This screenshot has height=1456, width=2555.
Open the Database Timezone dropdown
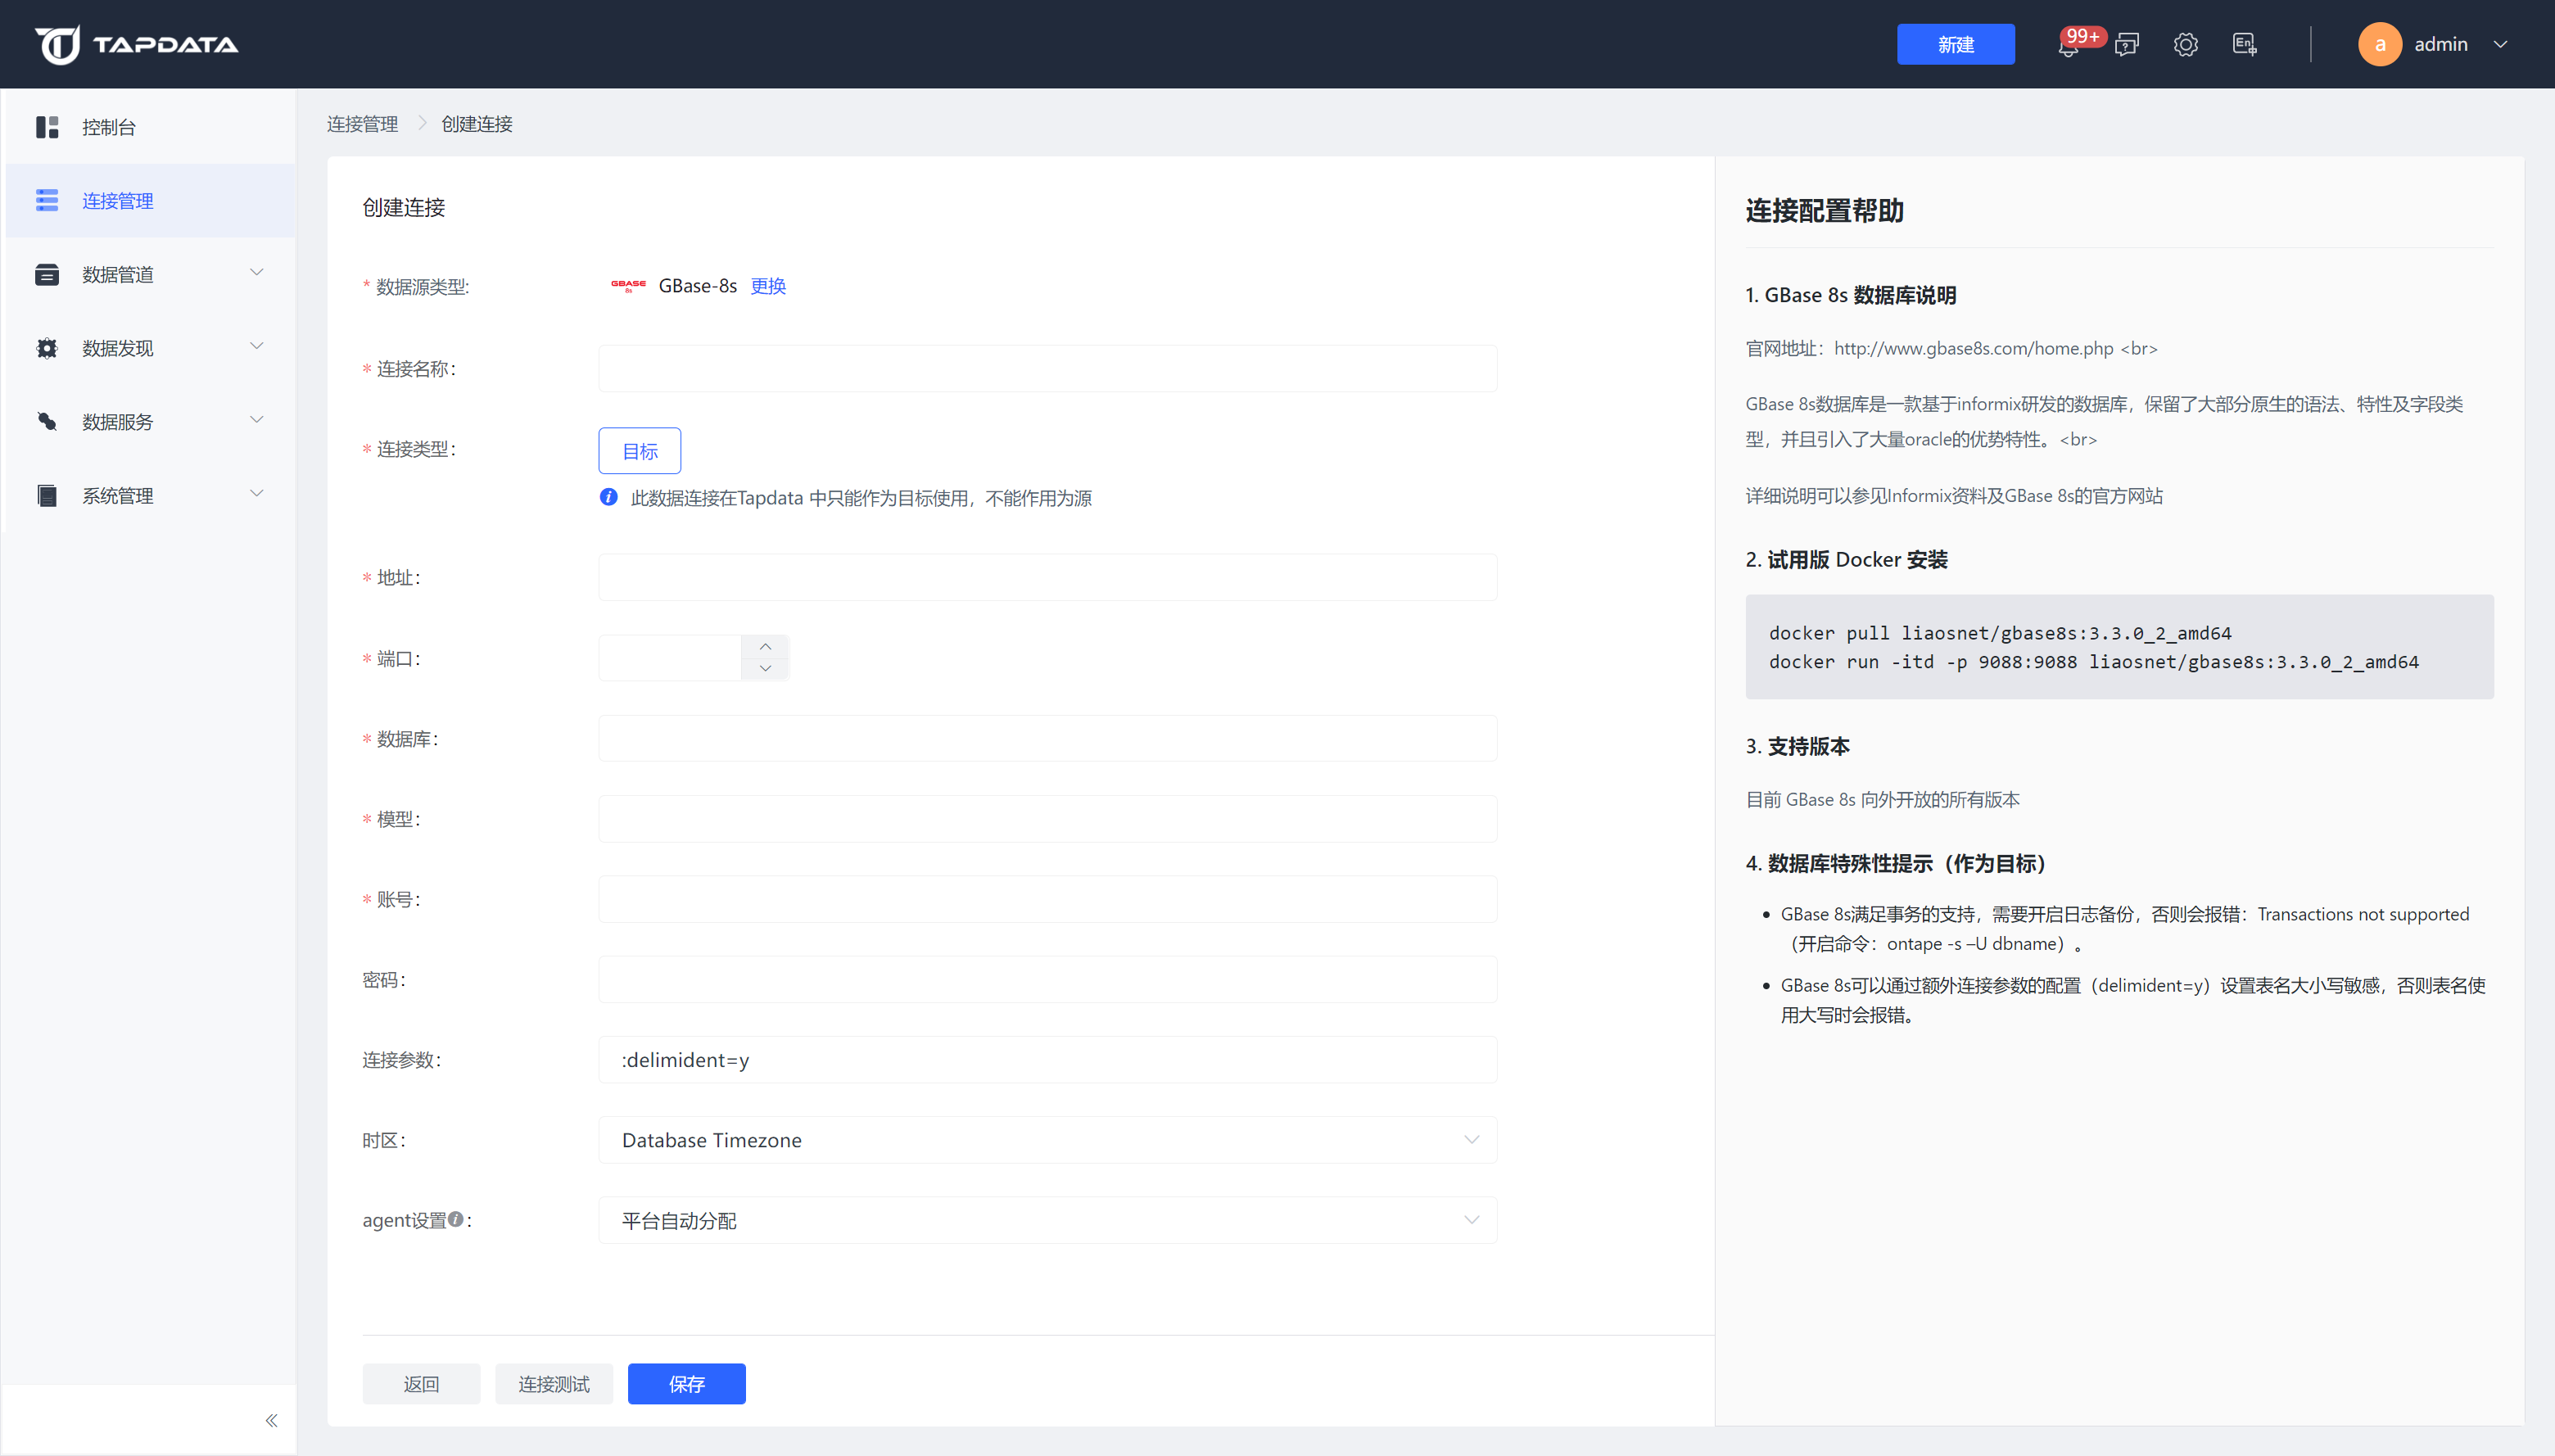[x=1047, y=1140]
